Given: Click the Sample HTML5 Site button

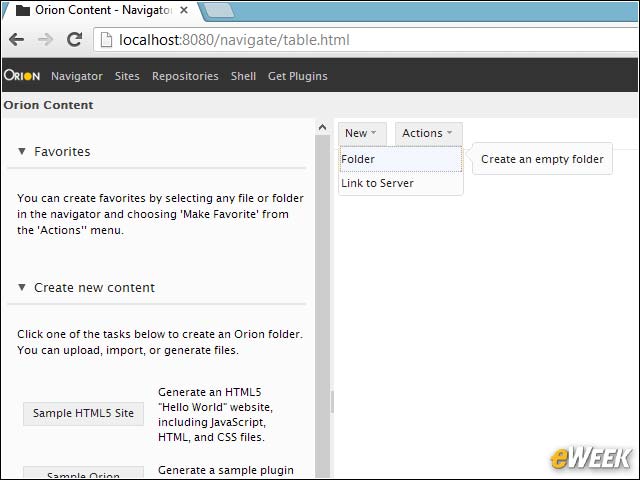Looking at the screenshot, I should pos(83,413).
